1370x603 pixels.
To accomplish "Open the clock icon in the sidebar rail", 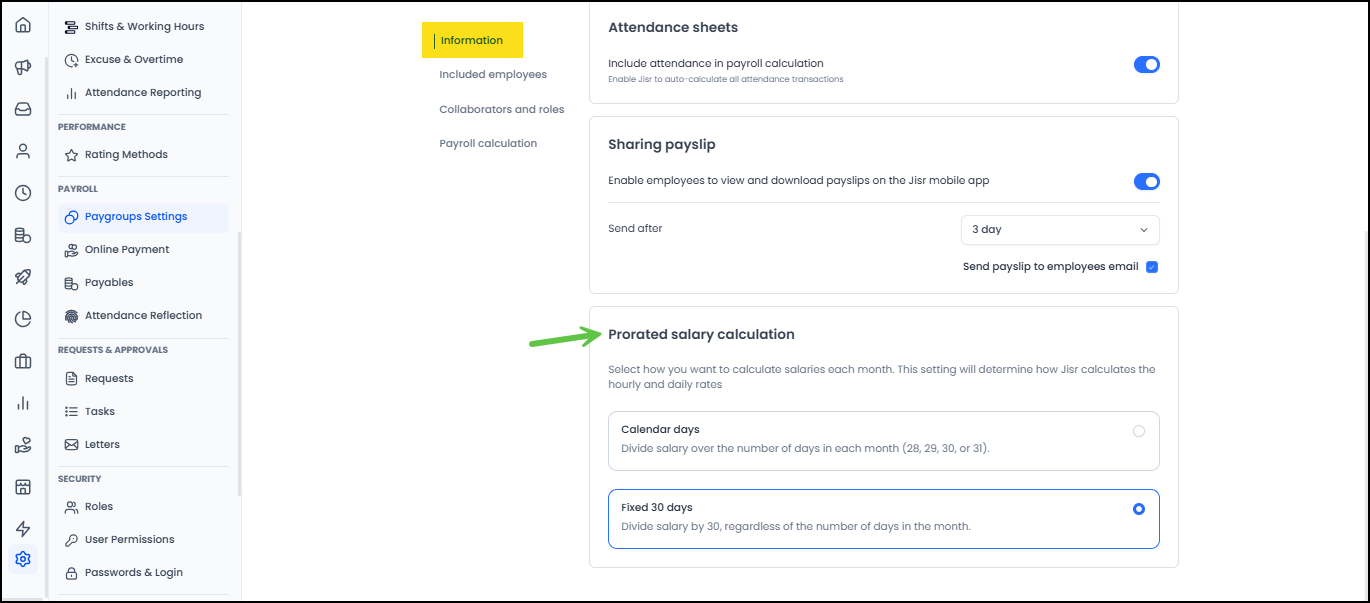I will (23, 192).
